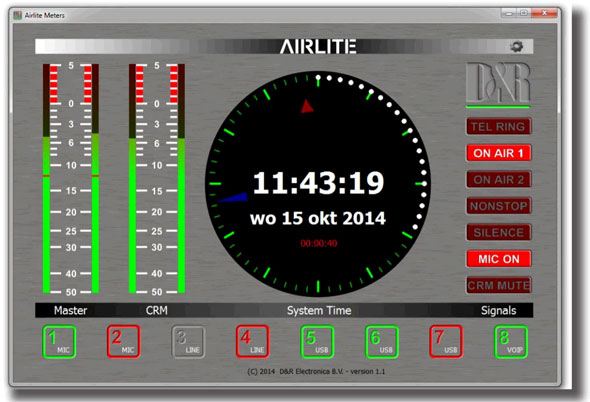Click the red timer 00:00:40
The width and height of the screenshot is (590, 402).
click(319, 244)
